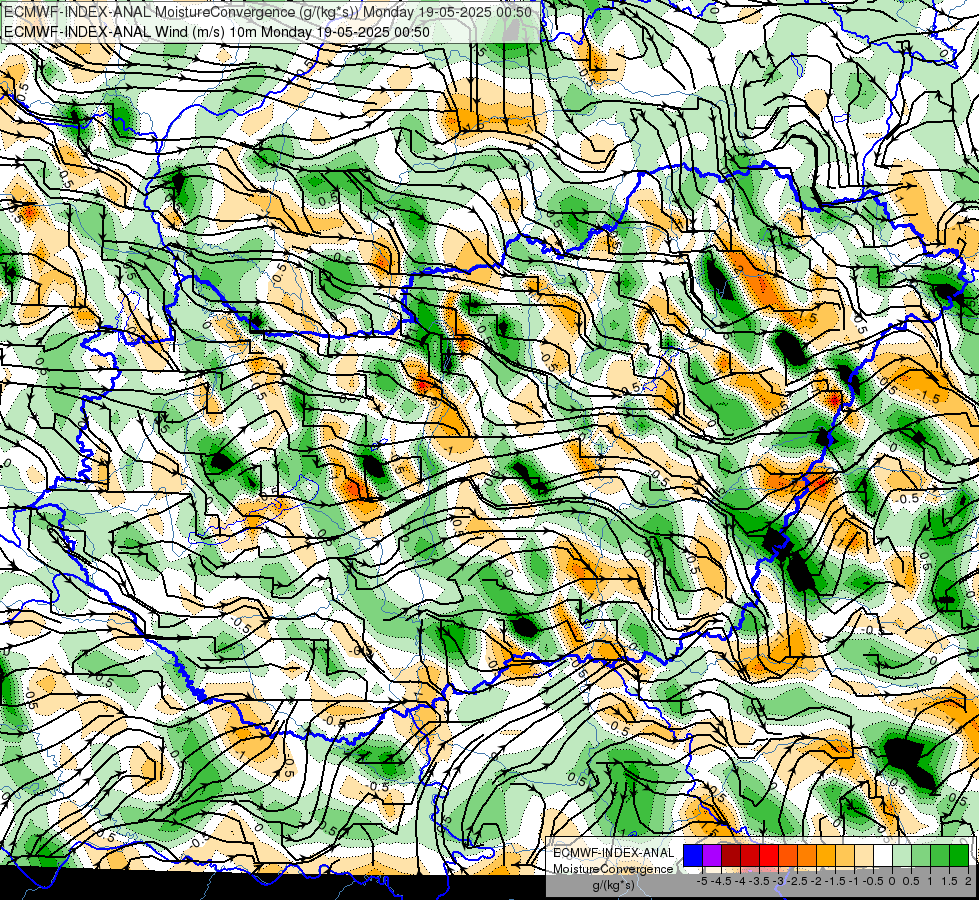Pick the legend swatch between -2 and -1.5
The width and height of the screenshot is (979, 900).
coord(826,856)
